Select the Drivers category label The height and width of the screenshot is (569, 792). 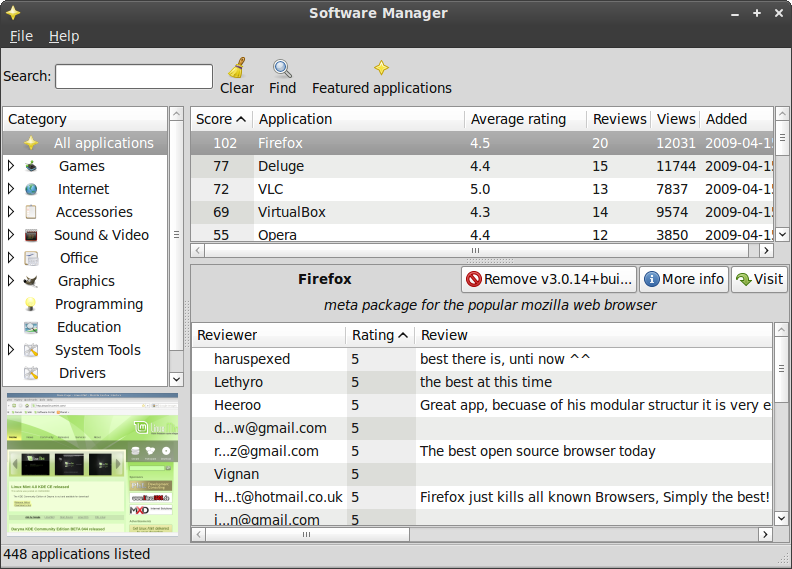[x=82, y=373]
